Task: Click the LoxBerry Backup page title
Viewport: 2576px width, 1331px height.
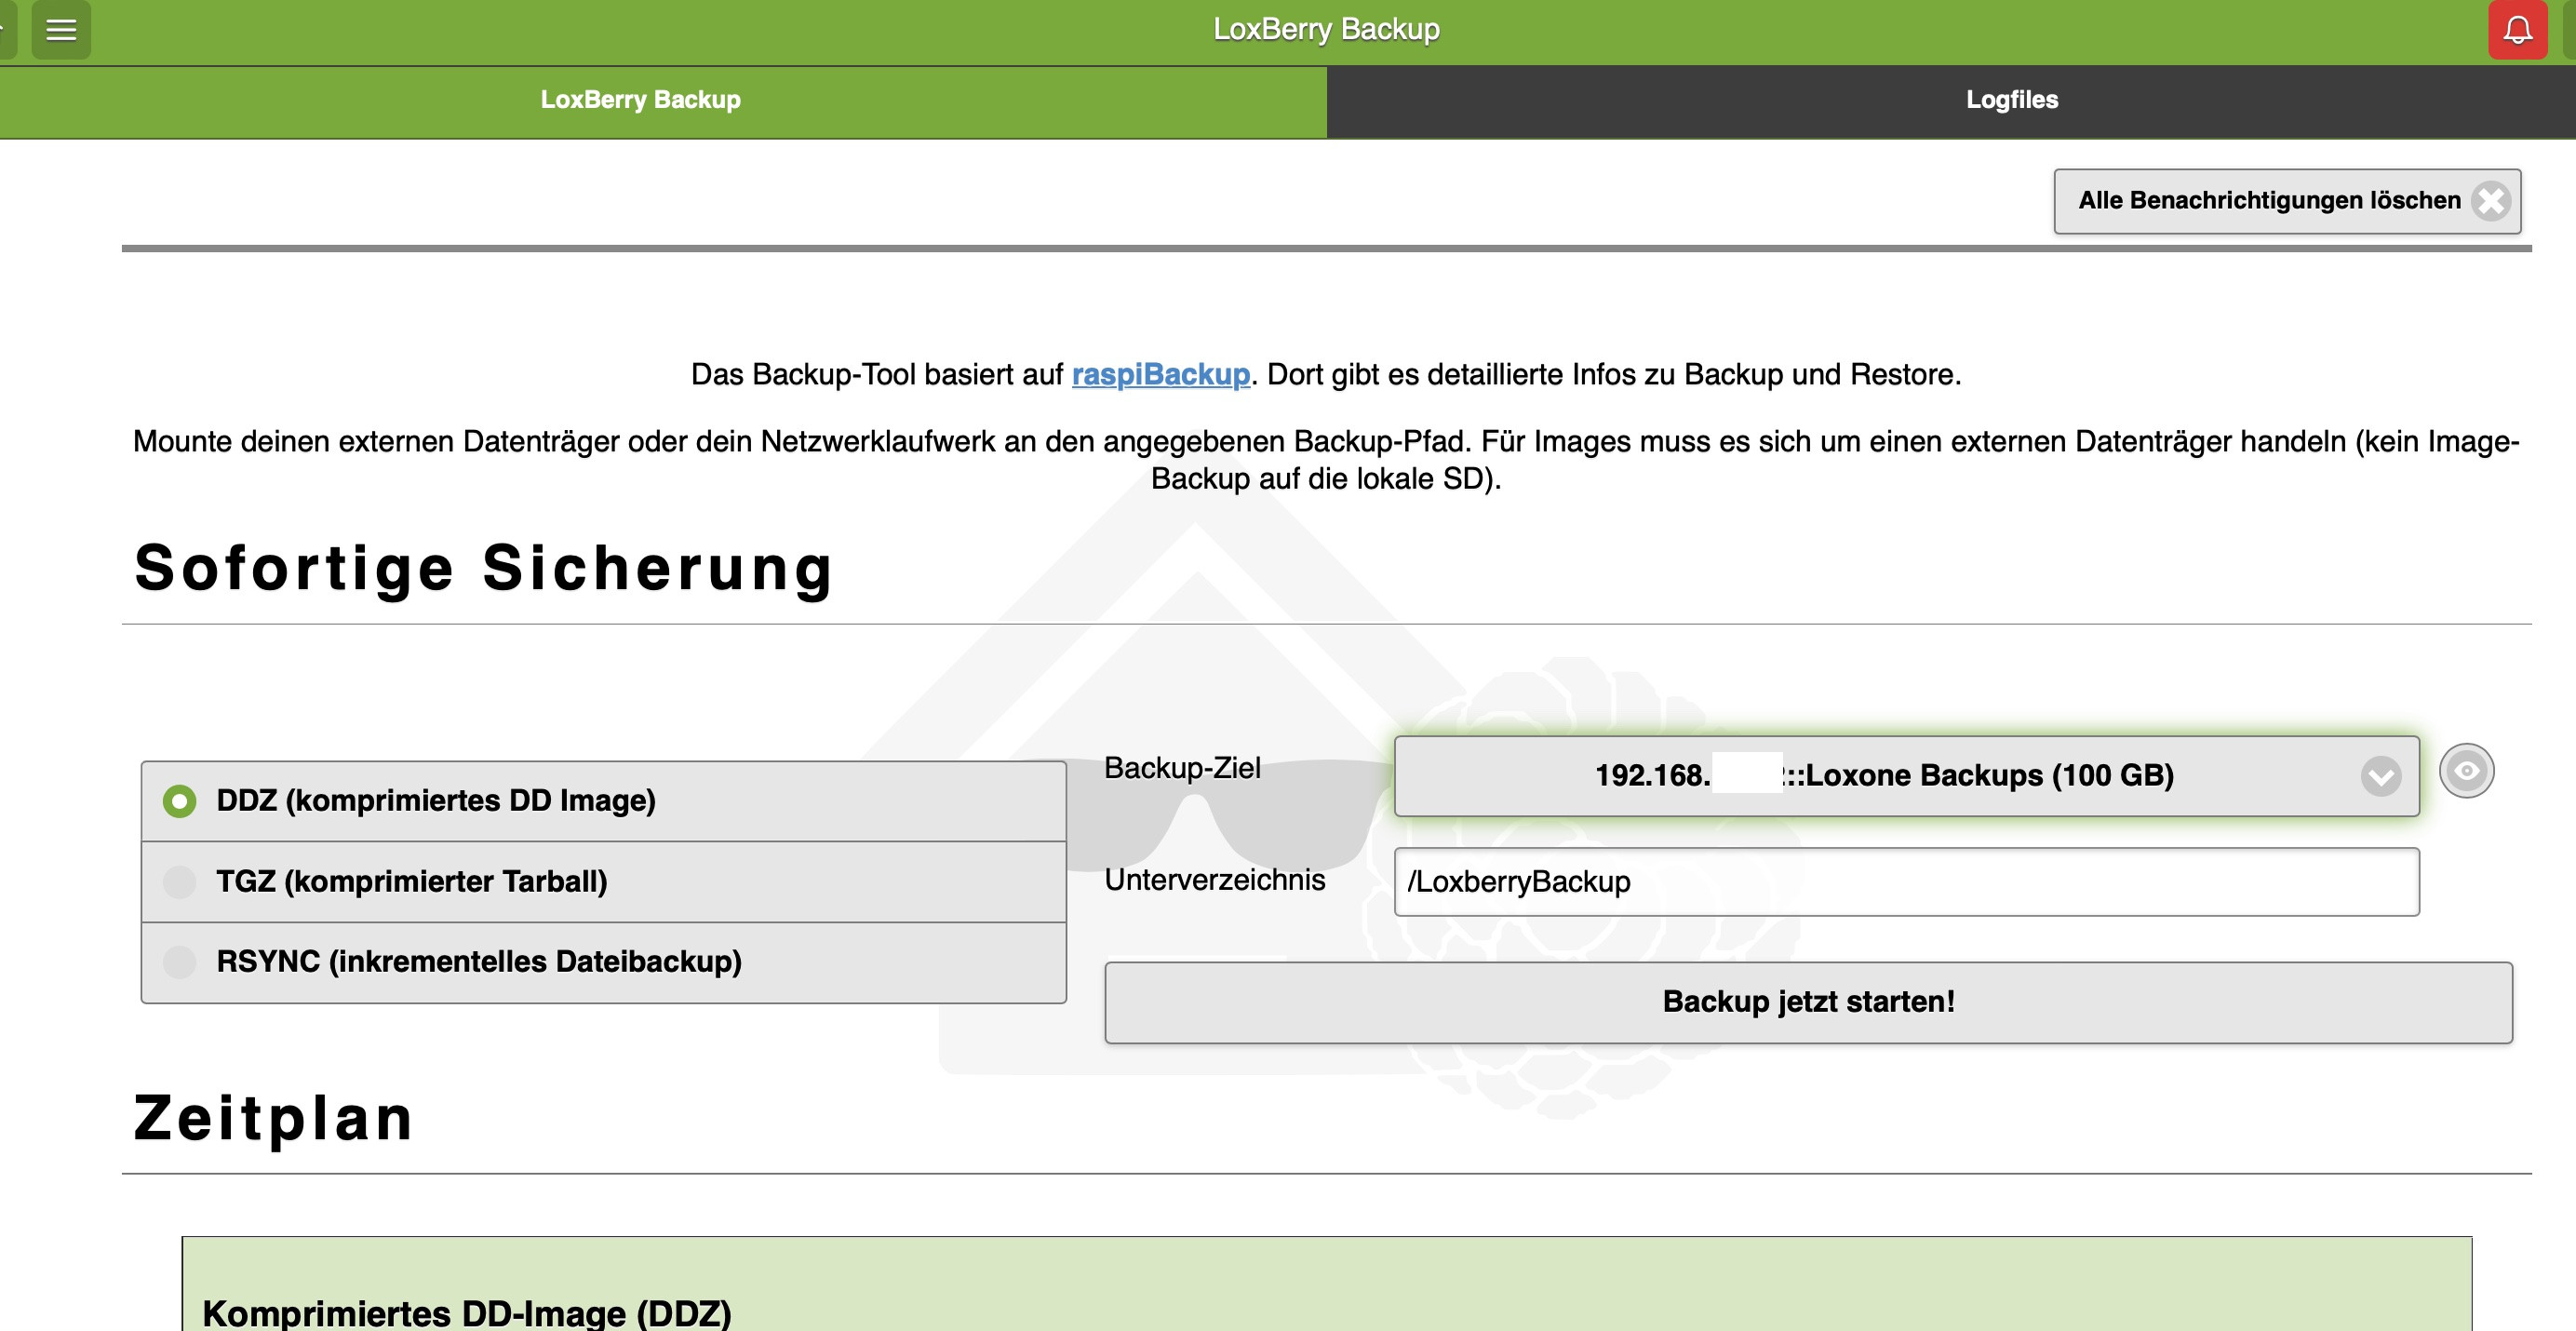Action: (x=1326, y=30)
